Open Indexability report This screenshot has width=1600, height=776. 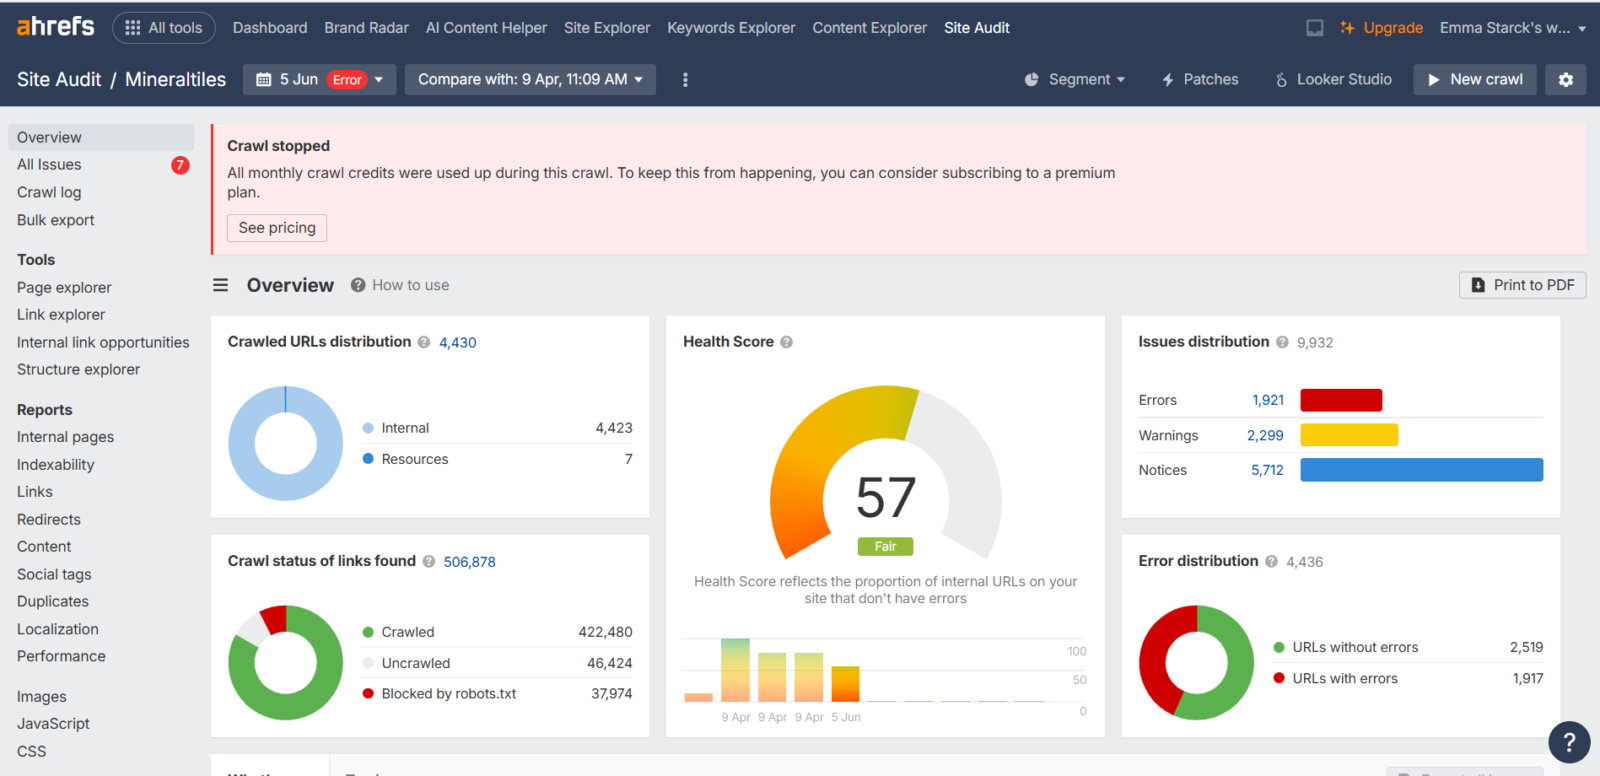pos(56,465)
